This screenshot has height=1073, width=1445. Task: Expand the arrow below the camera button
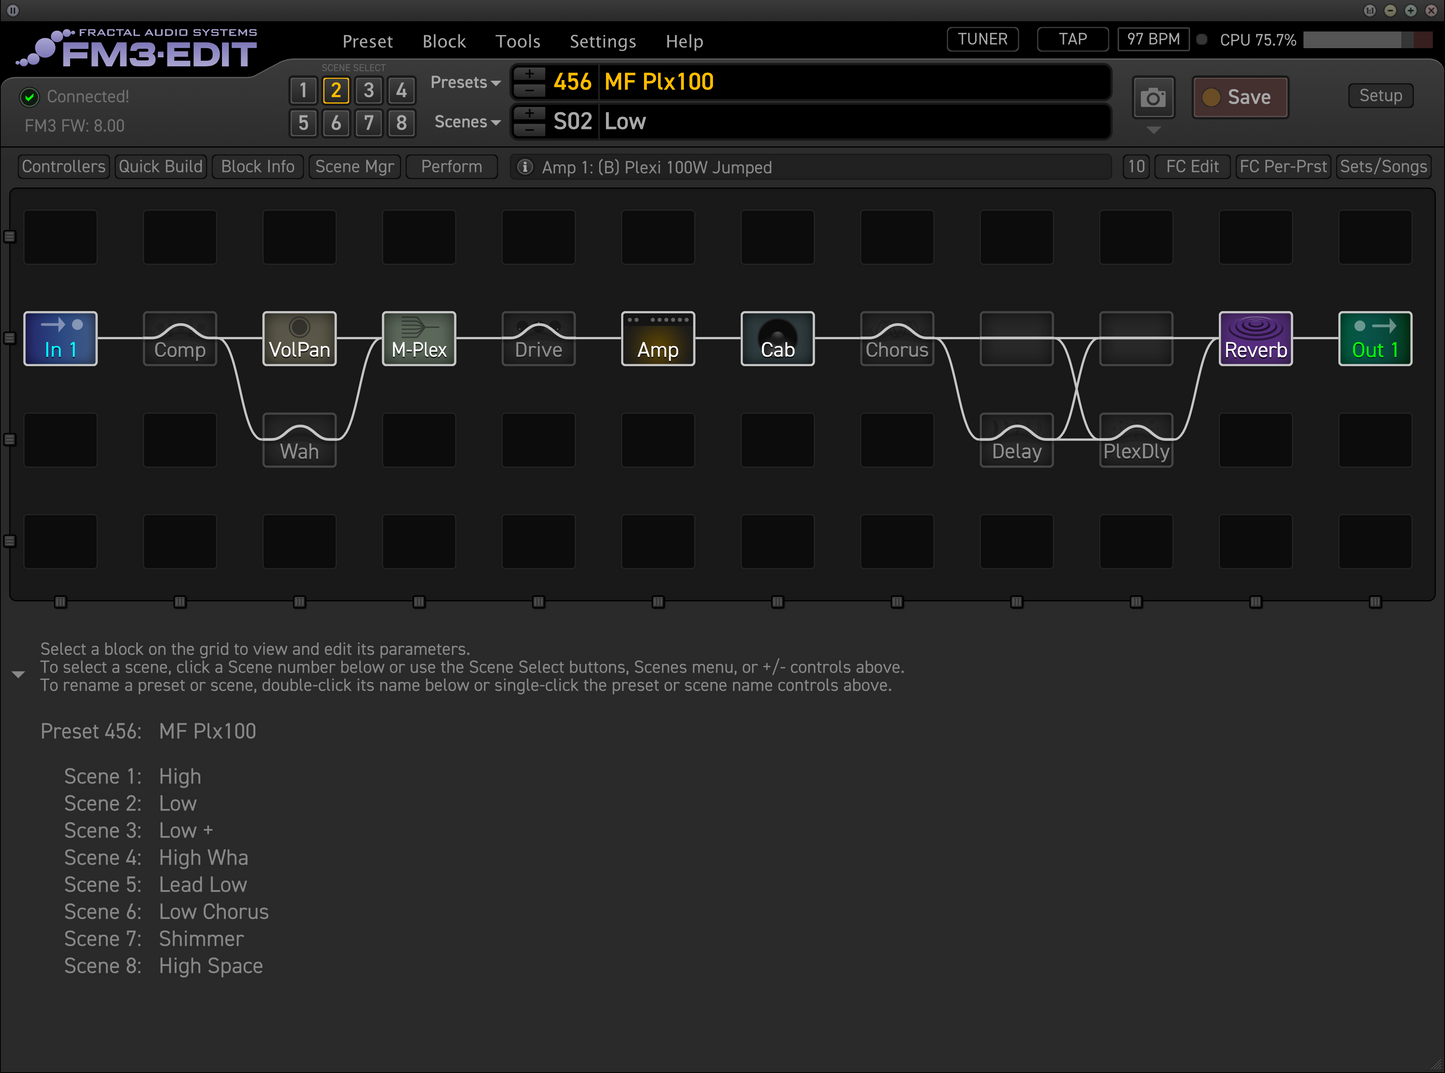point(1153,130)
